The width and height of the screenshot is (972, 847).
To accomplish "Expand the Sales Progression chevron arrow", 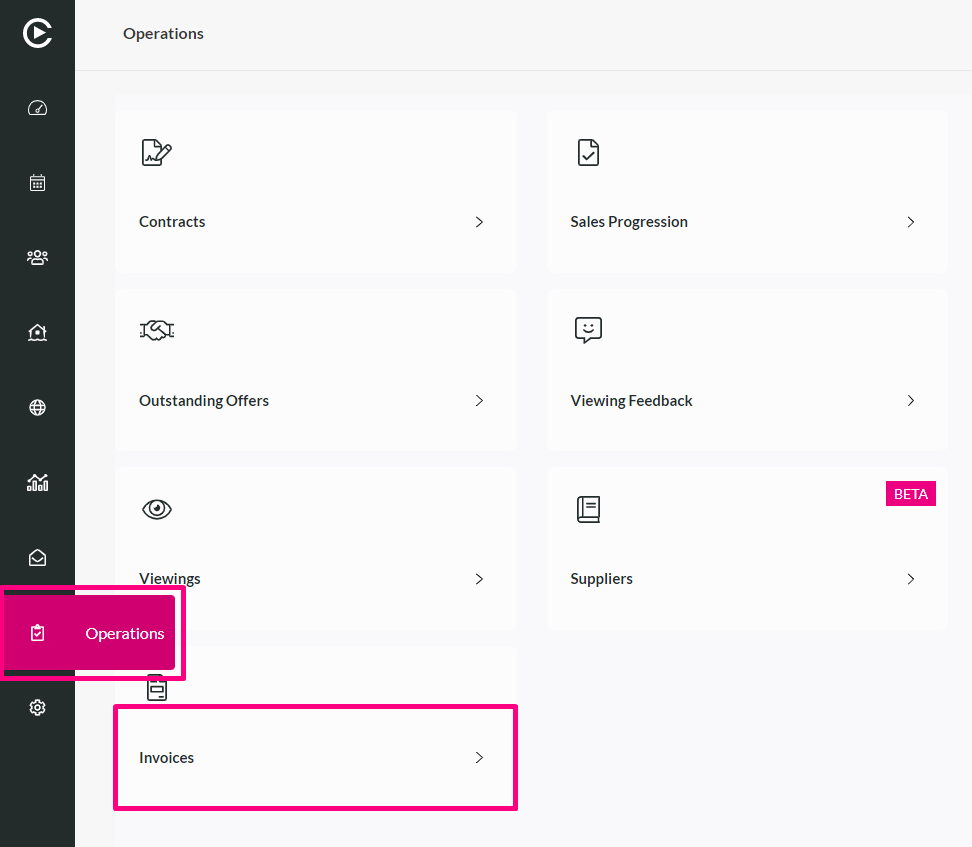I will pos(910,222).
